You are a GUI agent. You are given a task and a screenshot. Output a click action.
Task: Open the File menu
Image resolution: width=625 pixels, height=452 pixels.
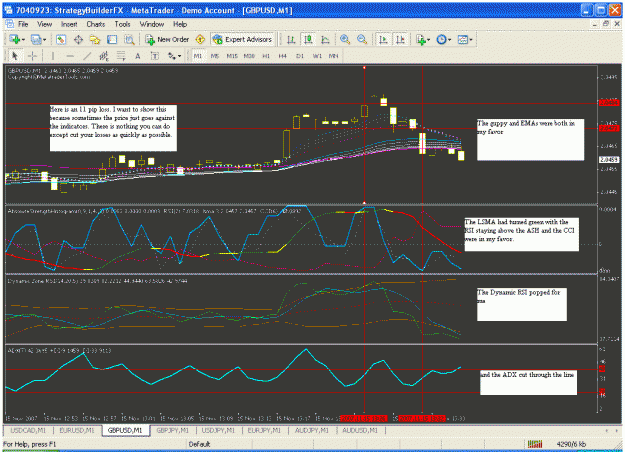point(23,24)
